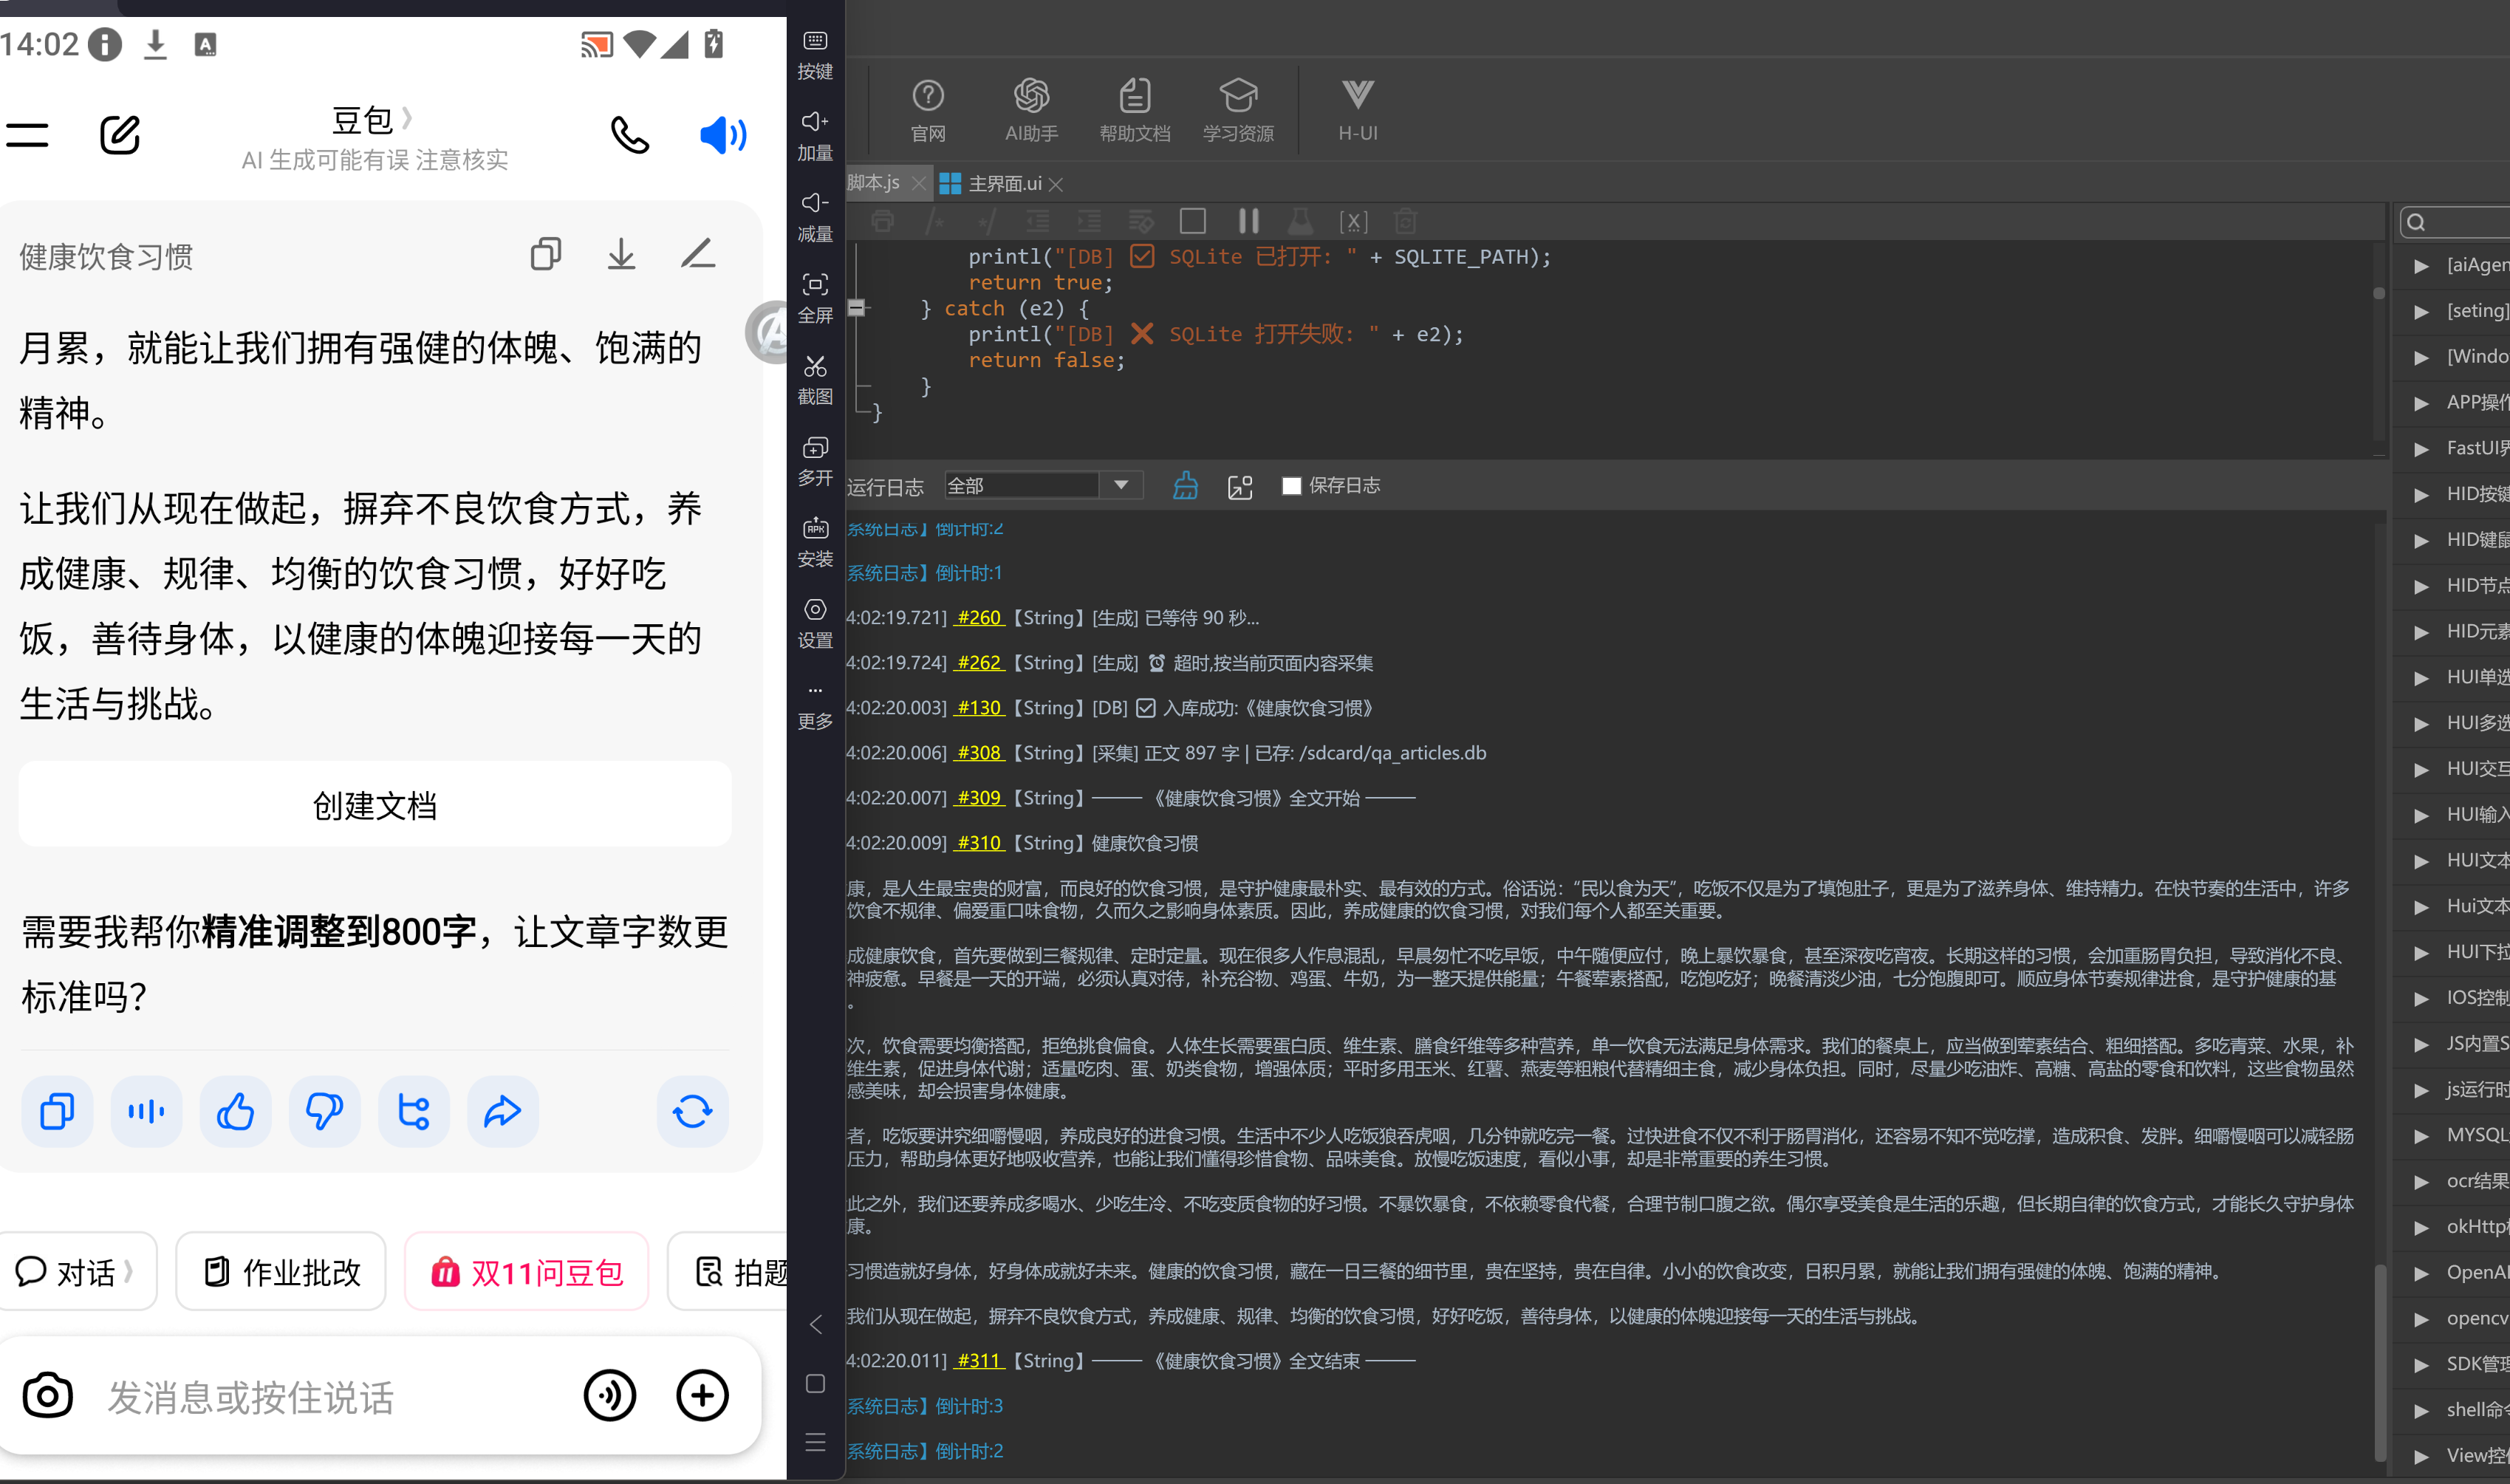The width and height of the screenshot is (2510, 1484).
Task: Open the H-UI toolbar item
Action: pyautogui.click(x=1357, y=110)
